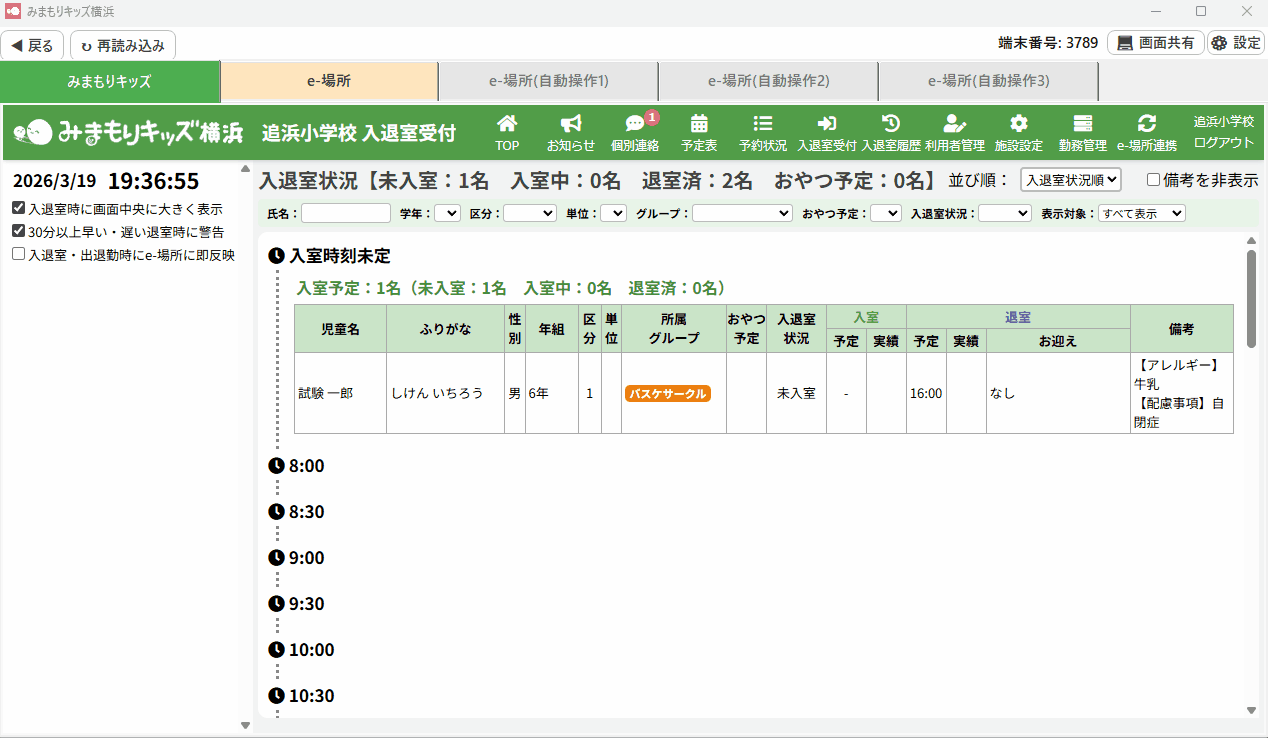The width and height of the screenshot is (1268, 738).
Task: Open the 表示対象 dropdown
Action: (x=1141, y=213)
